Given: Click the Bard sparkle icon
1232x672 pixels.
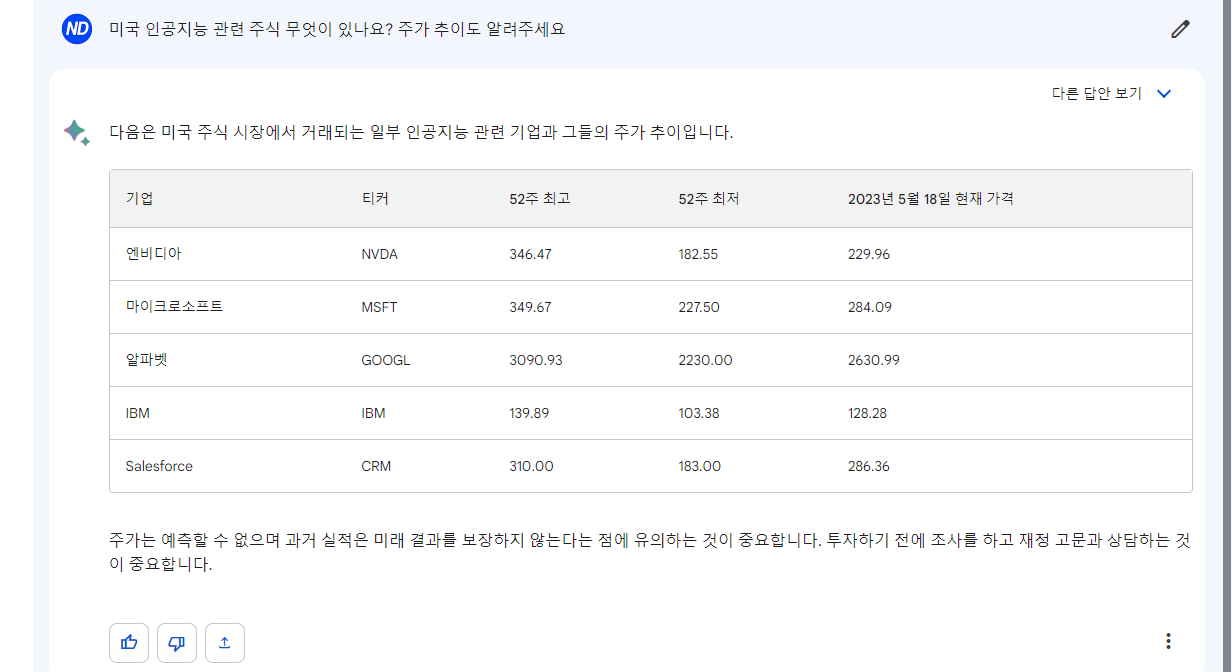Looking at the screenshot, I should tap(77, 133).
